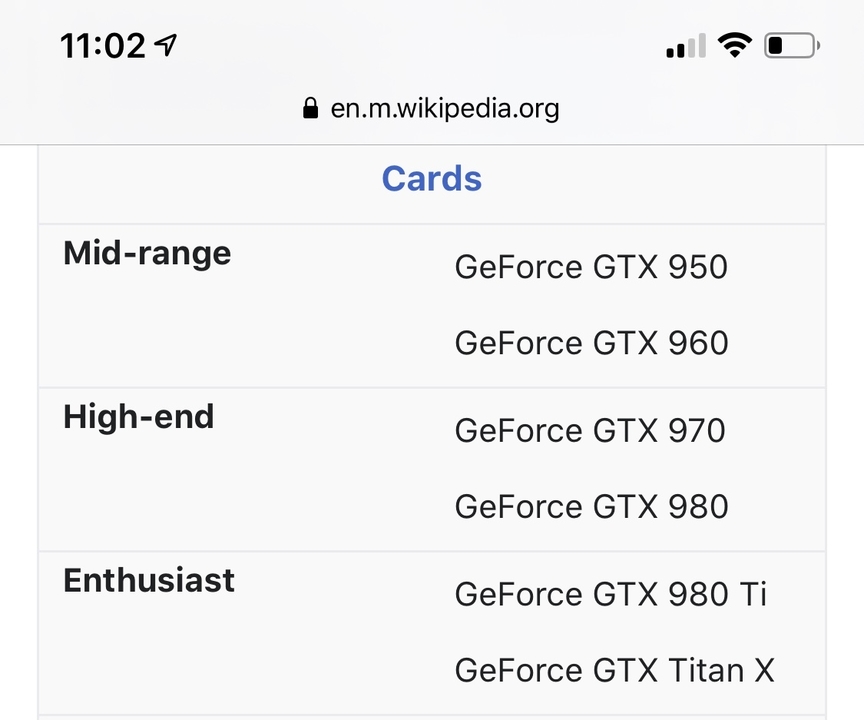Tap the Mid-range row label
The height and width of the screenshot is (720, 864).
pyautogui.click(x=147, y=253)
